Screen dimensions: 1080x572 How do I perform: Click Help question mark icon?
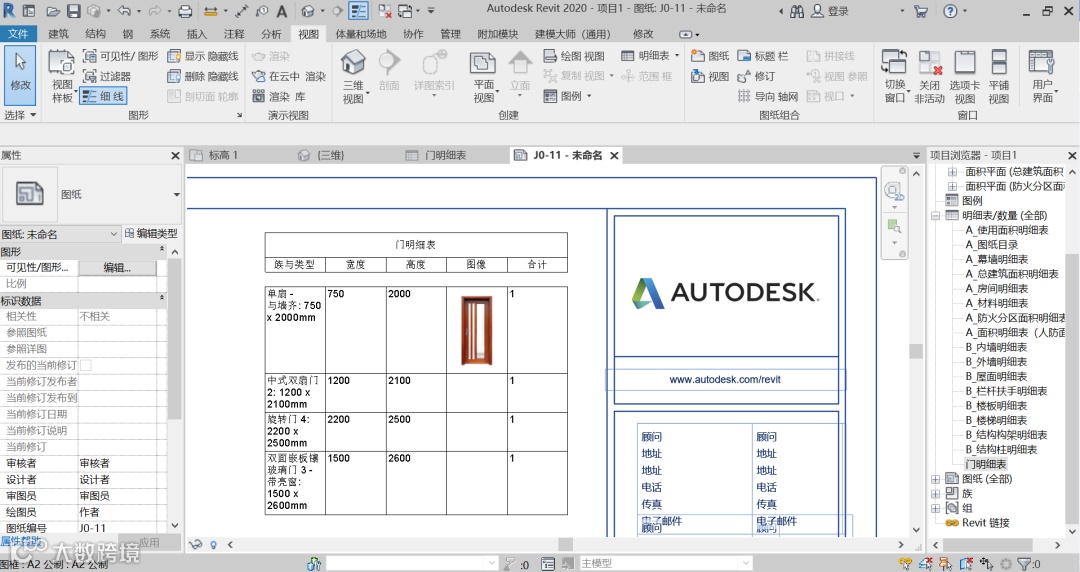950,11
